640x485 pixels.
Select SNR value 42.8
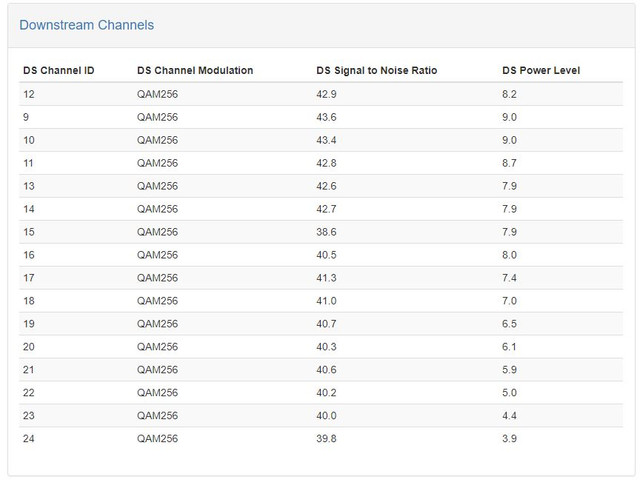click(x=326, y=163)
